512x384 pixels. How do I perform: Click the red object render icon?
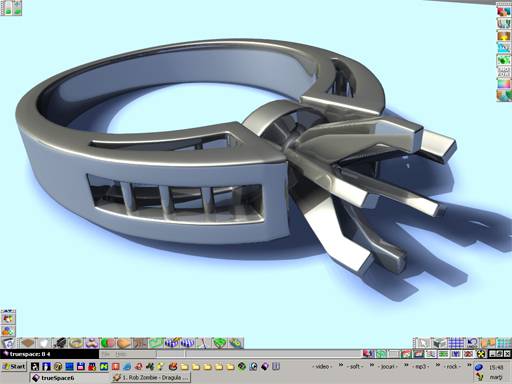[368, 354]
